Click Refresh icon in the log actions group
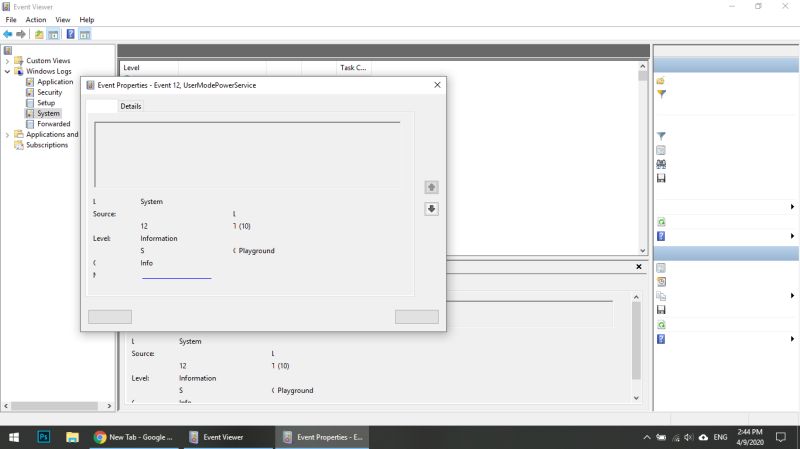 [x=661, y=222]
